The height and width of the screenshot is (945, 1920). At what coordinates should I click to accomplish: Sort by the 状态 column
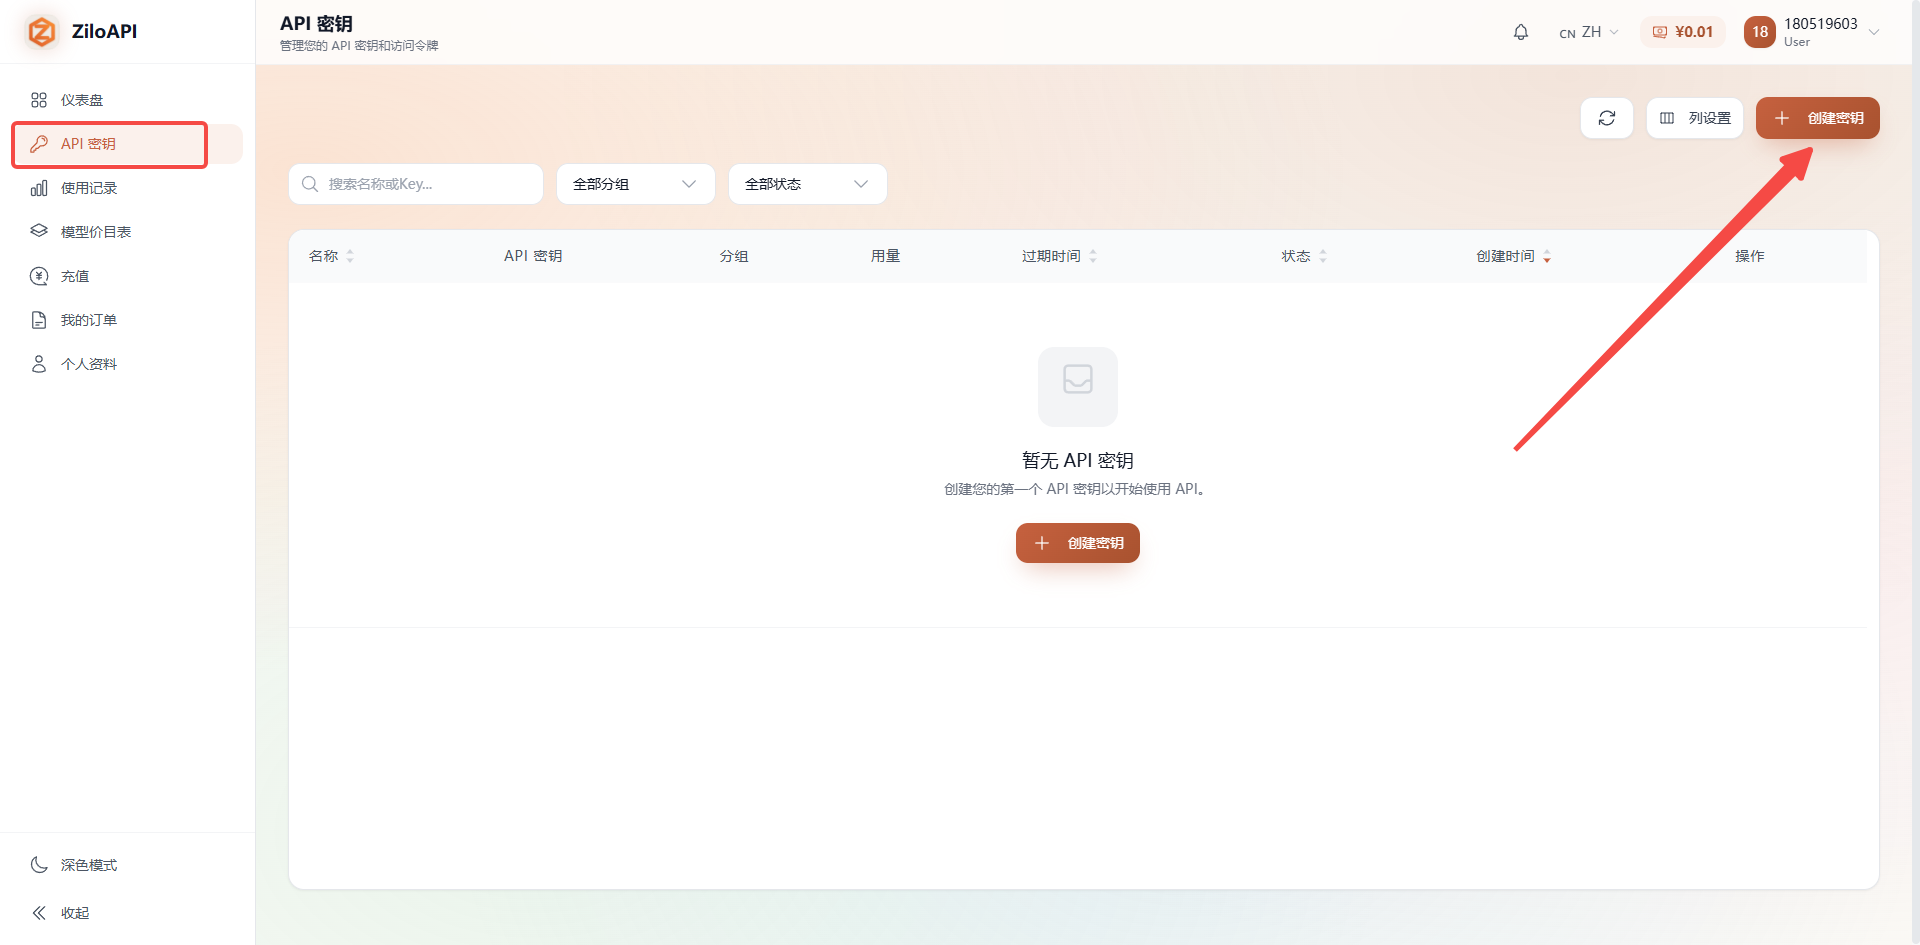tap(1305, 256)
